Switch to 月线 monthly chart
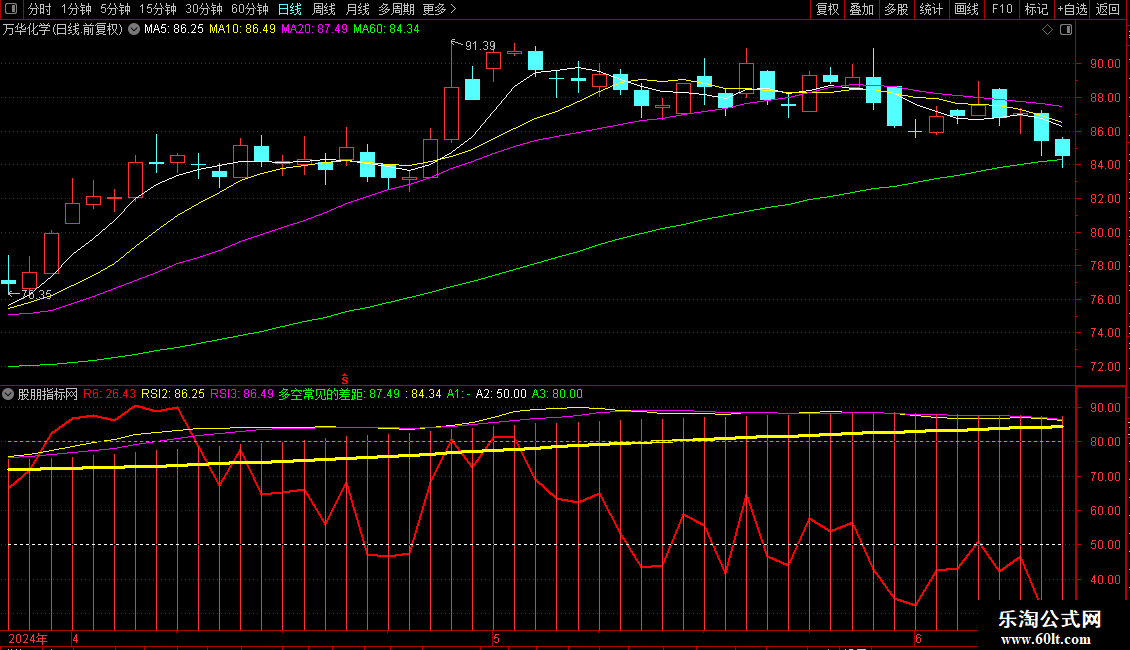 pos(357,9)
